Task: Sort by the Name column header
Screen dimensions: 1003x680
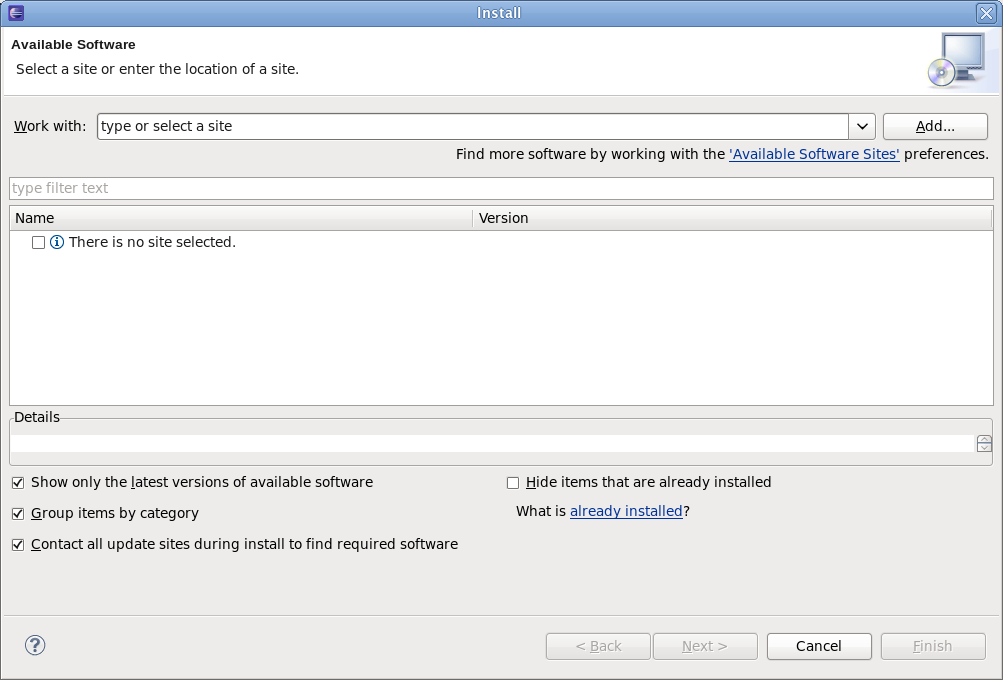Action: tap(240, 218)
